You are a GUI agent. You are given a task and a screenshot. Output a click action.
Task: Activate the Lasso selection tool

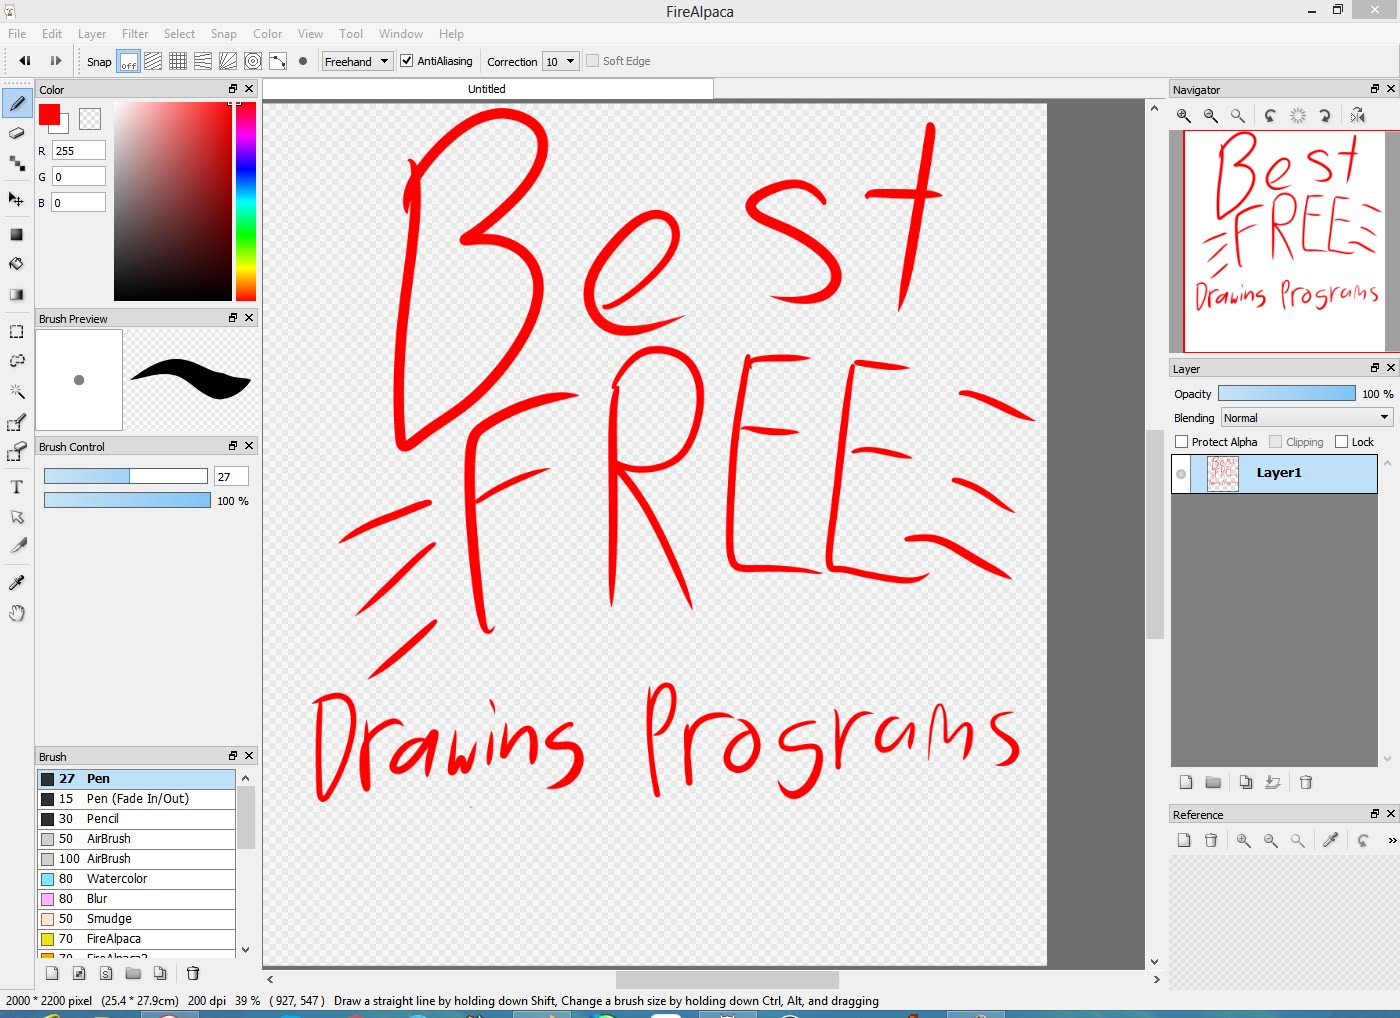coord(16,361)
